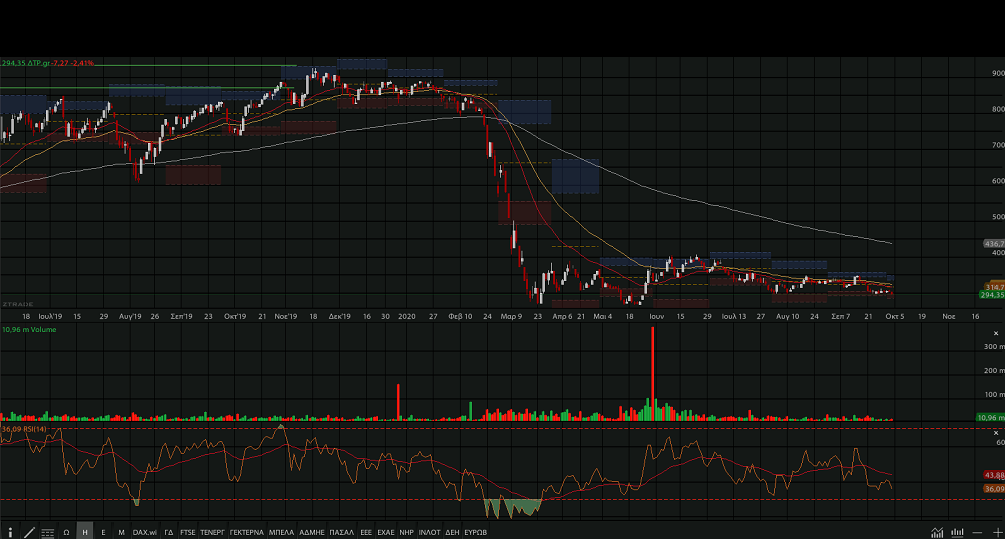Zoom in with the plus icon

point(996,532)
